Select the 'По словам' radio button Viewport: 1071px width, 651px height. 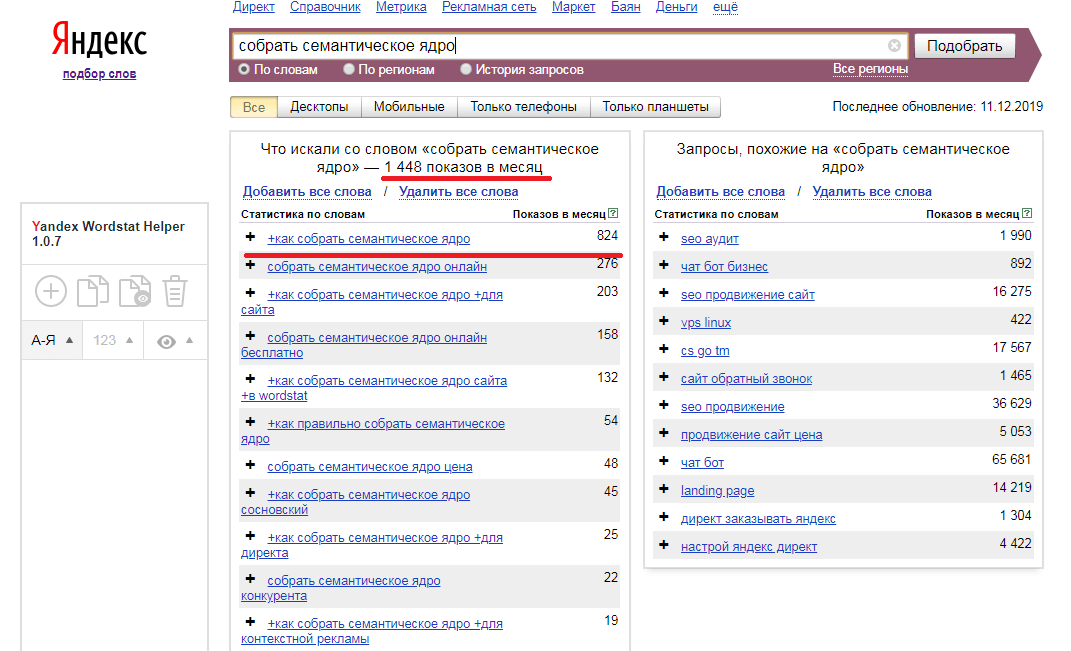244,69
